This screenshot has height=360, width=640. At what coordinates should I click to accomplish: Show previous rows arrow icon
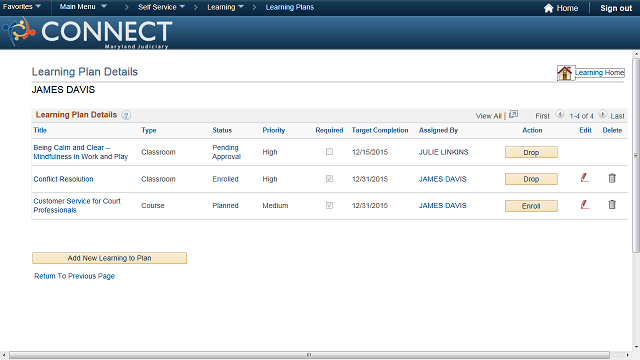560,115
